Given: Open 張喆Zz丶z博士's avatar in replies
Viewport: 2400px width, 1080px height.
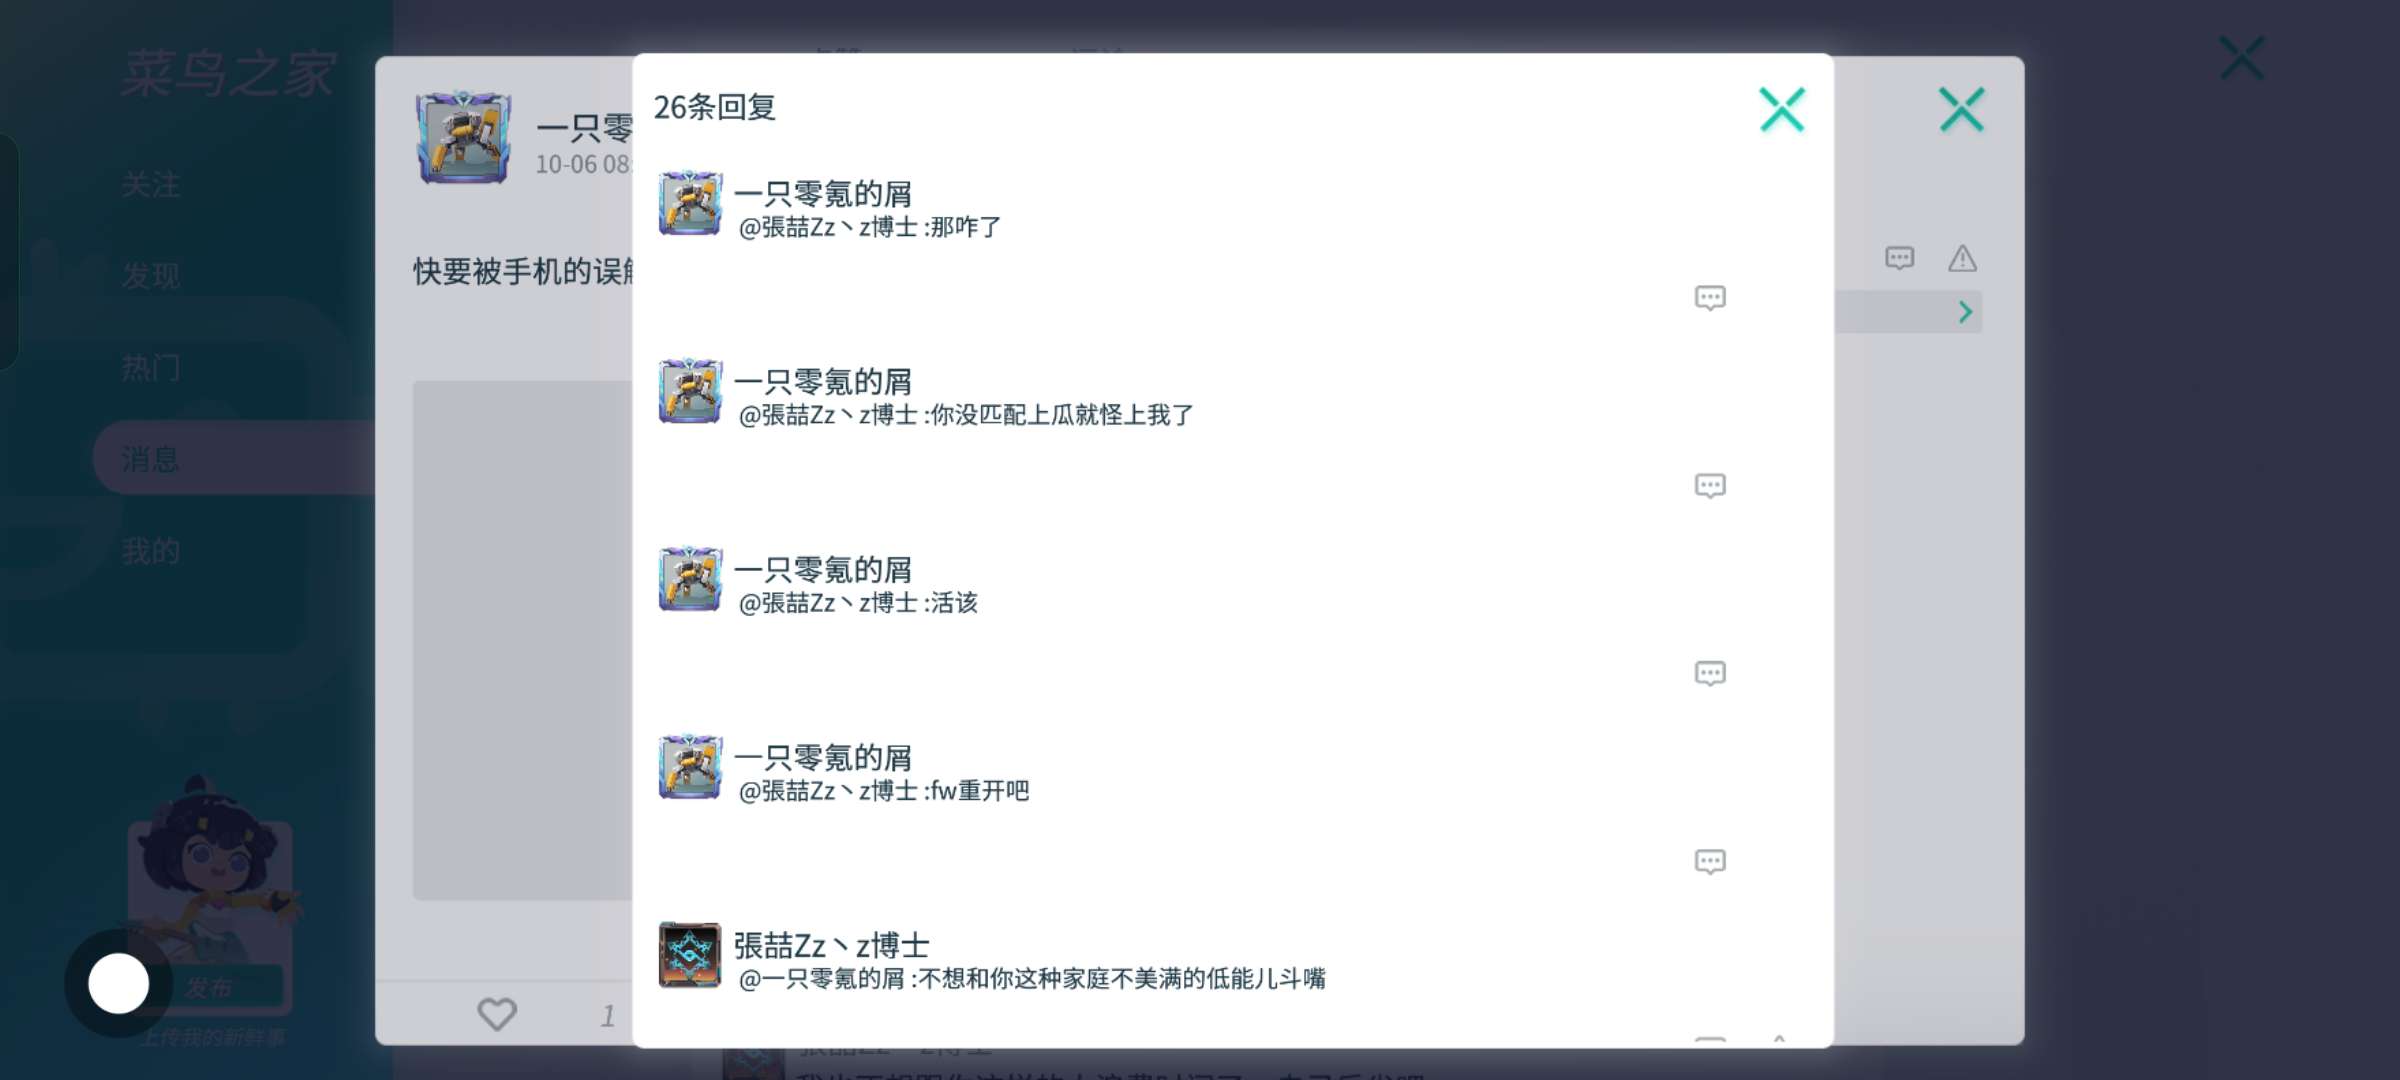Looking at the screenshot, I should click(x=690, y=955).
